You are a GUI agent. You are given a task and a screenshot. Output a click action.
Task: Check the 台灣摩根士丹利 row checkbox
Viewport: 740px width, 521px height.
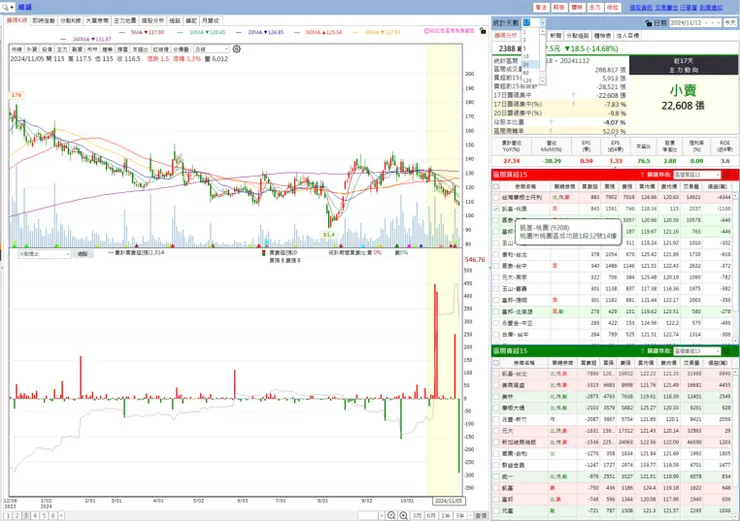coord(496,197)
